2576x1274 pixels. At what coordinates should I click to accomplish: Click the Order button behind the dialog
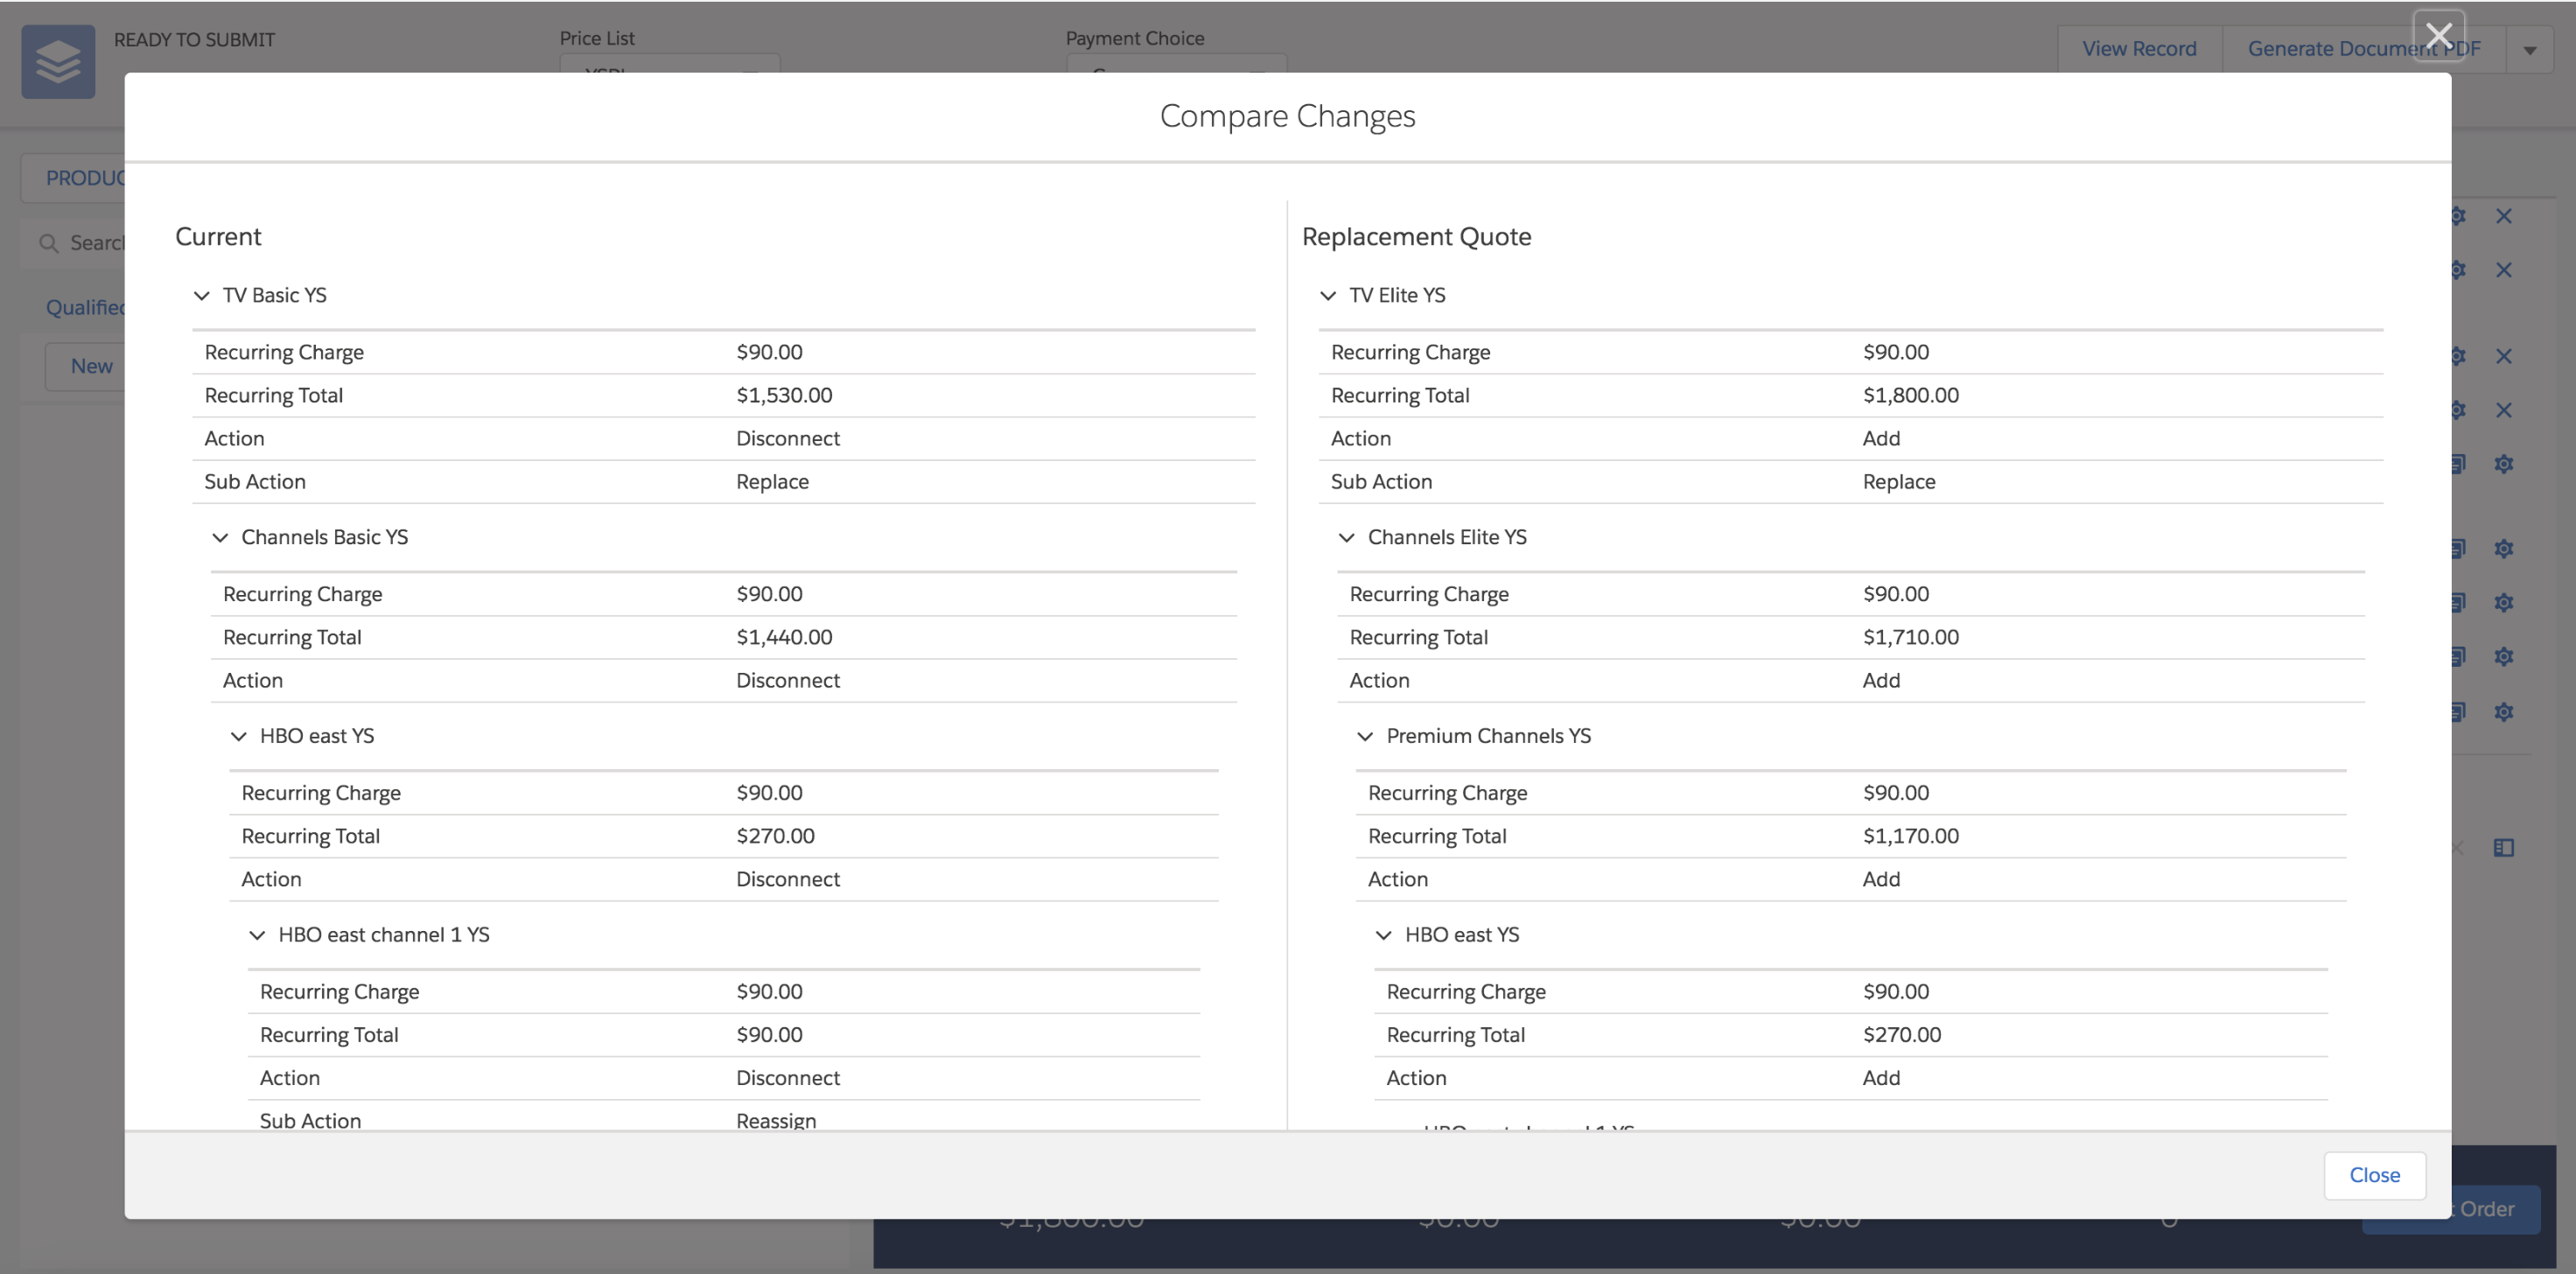[2451, 1209]
